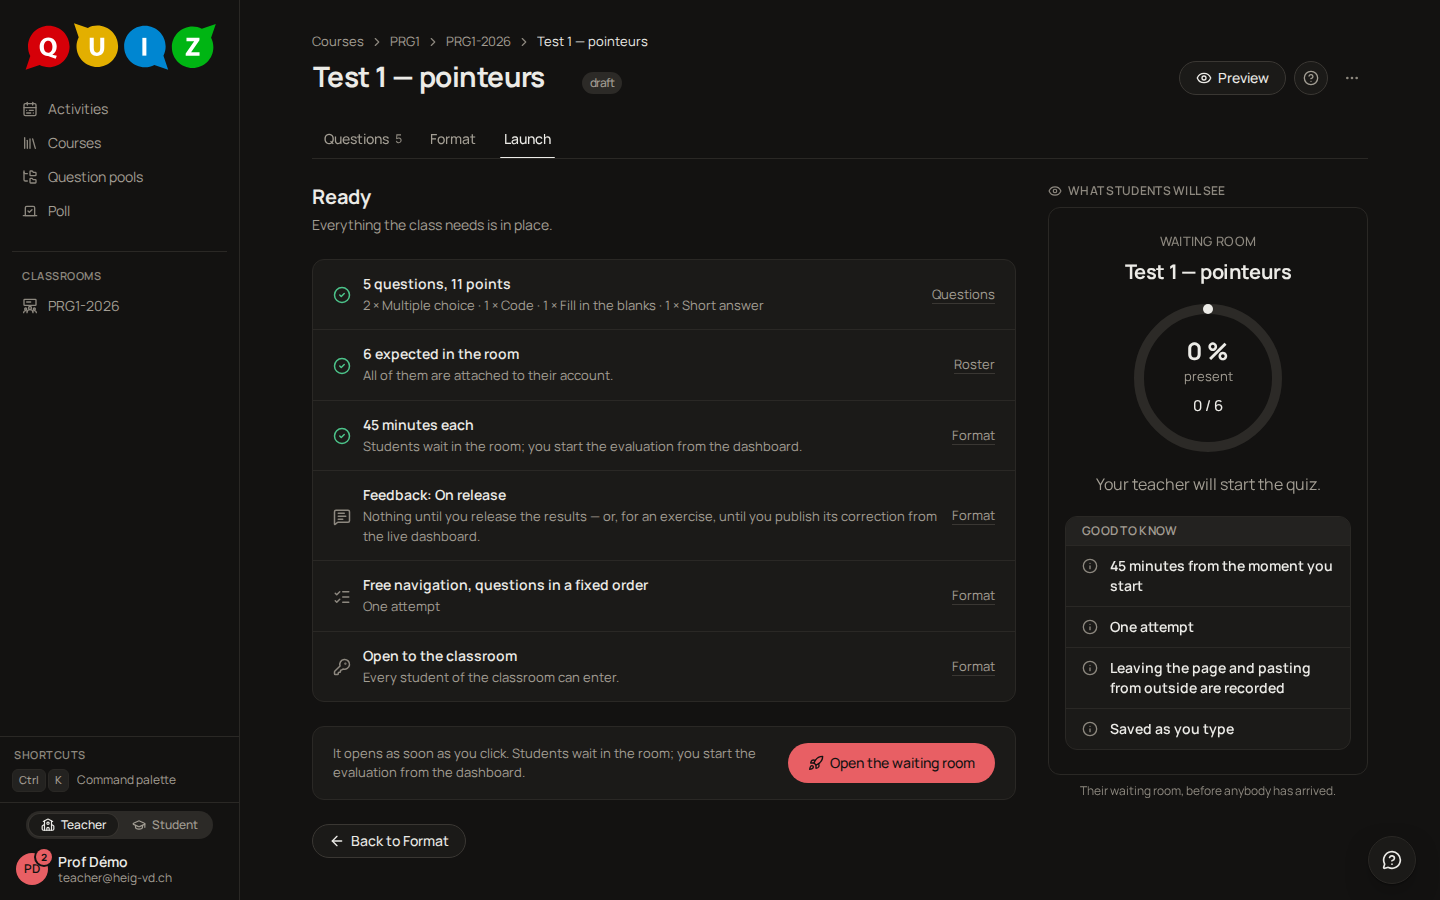
Task: Click the Poll chart icon
Action: [x=30, y=211]
